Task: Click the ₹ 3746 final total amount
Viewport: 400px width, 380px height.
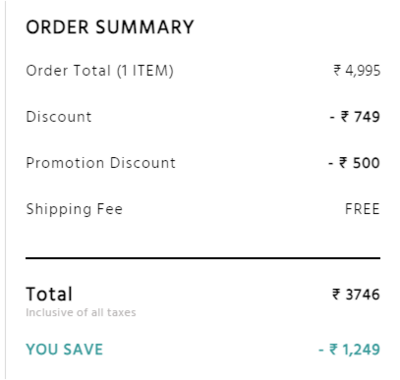Action: pos(356,294)
